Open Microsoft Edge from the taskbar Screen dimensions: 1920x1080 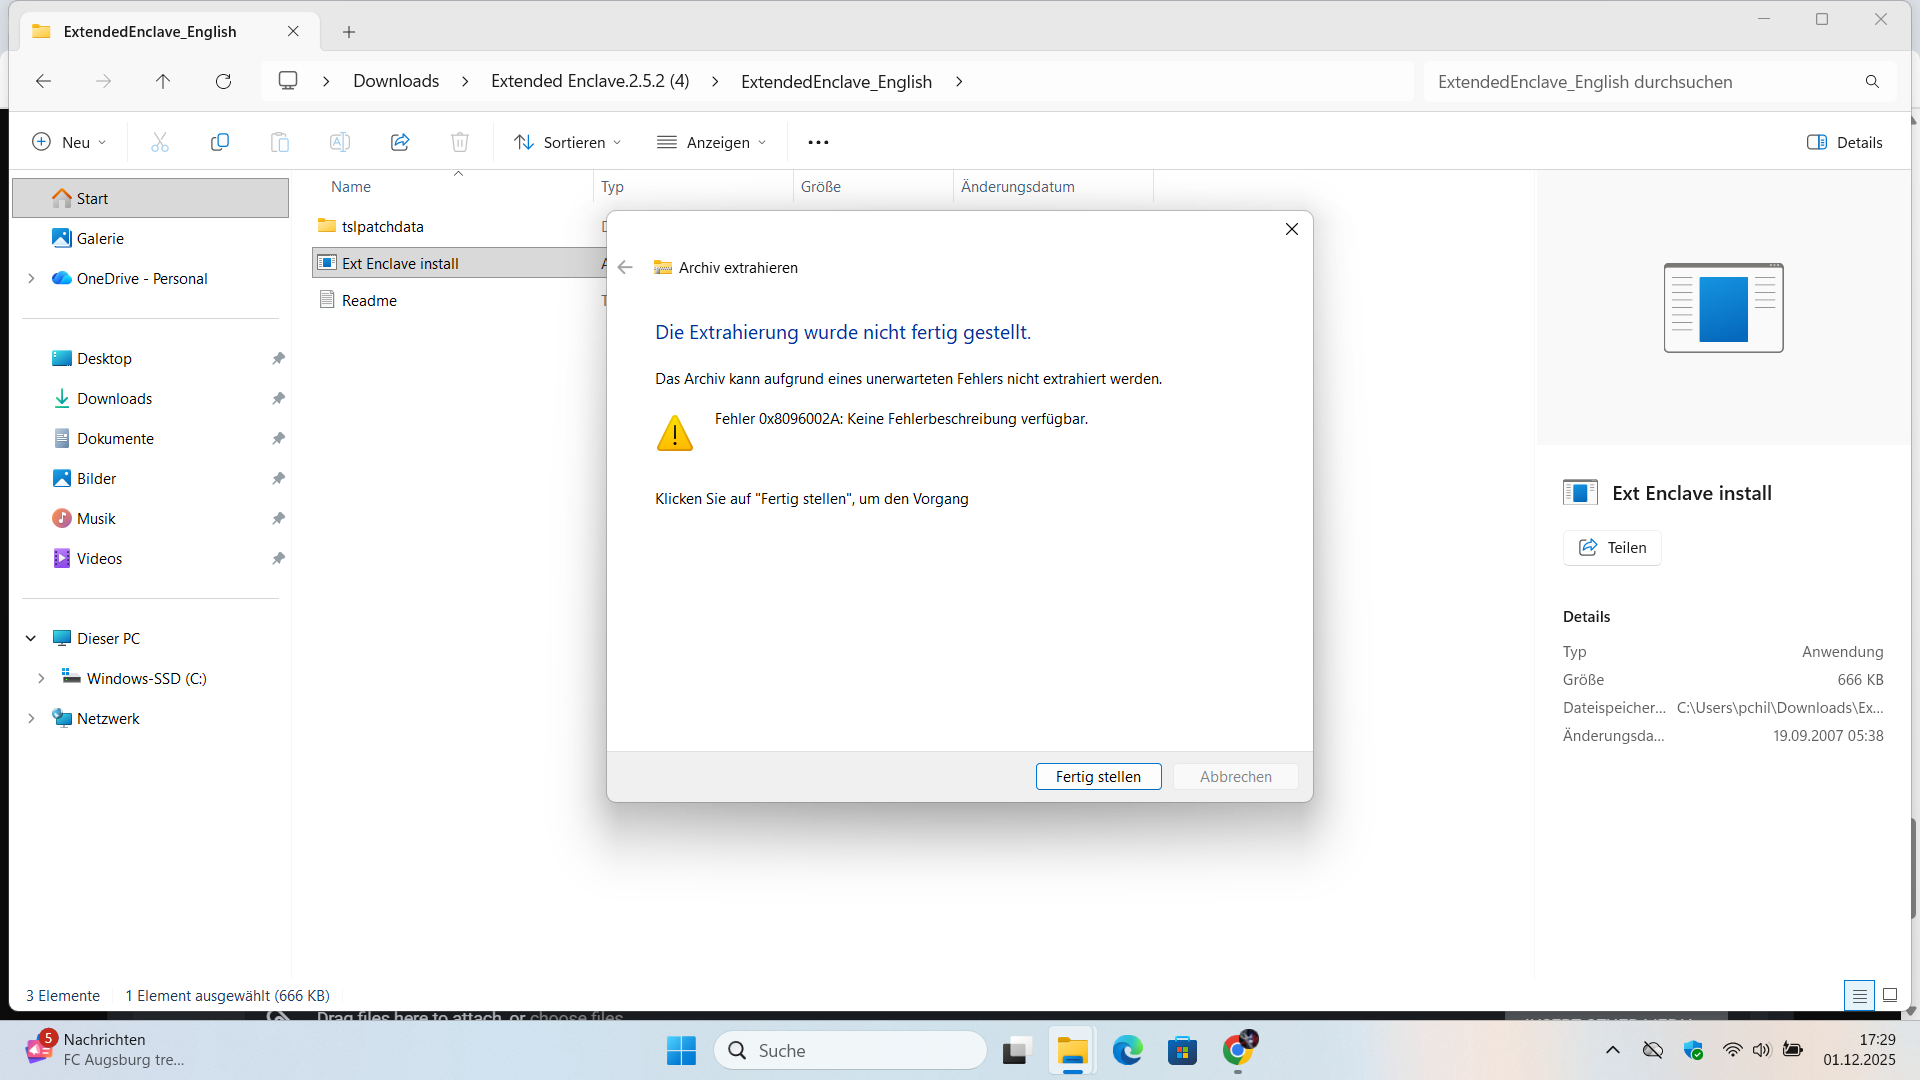point(1127,1050)
